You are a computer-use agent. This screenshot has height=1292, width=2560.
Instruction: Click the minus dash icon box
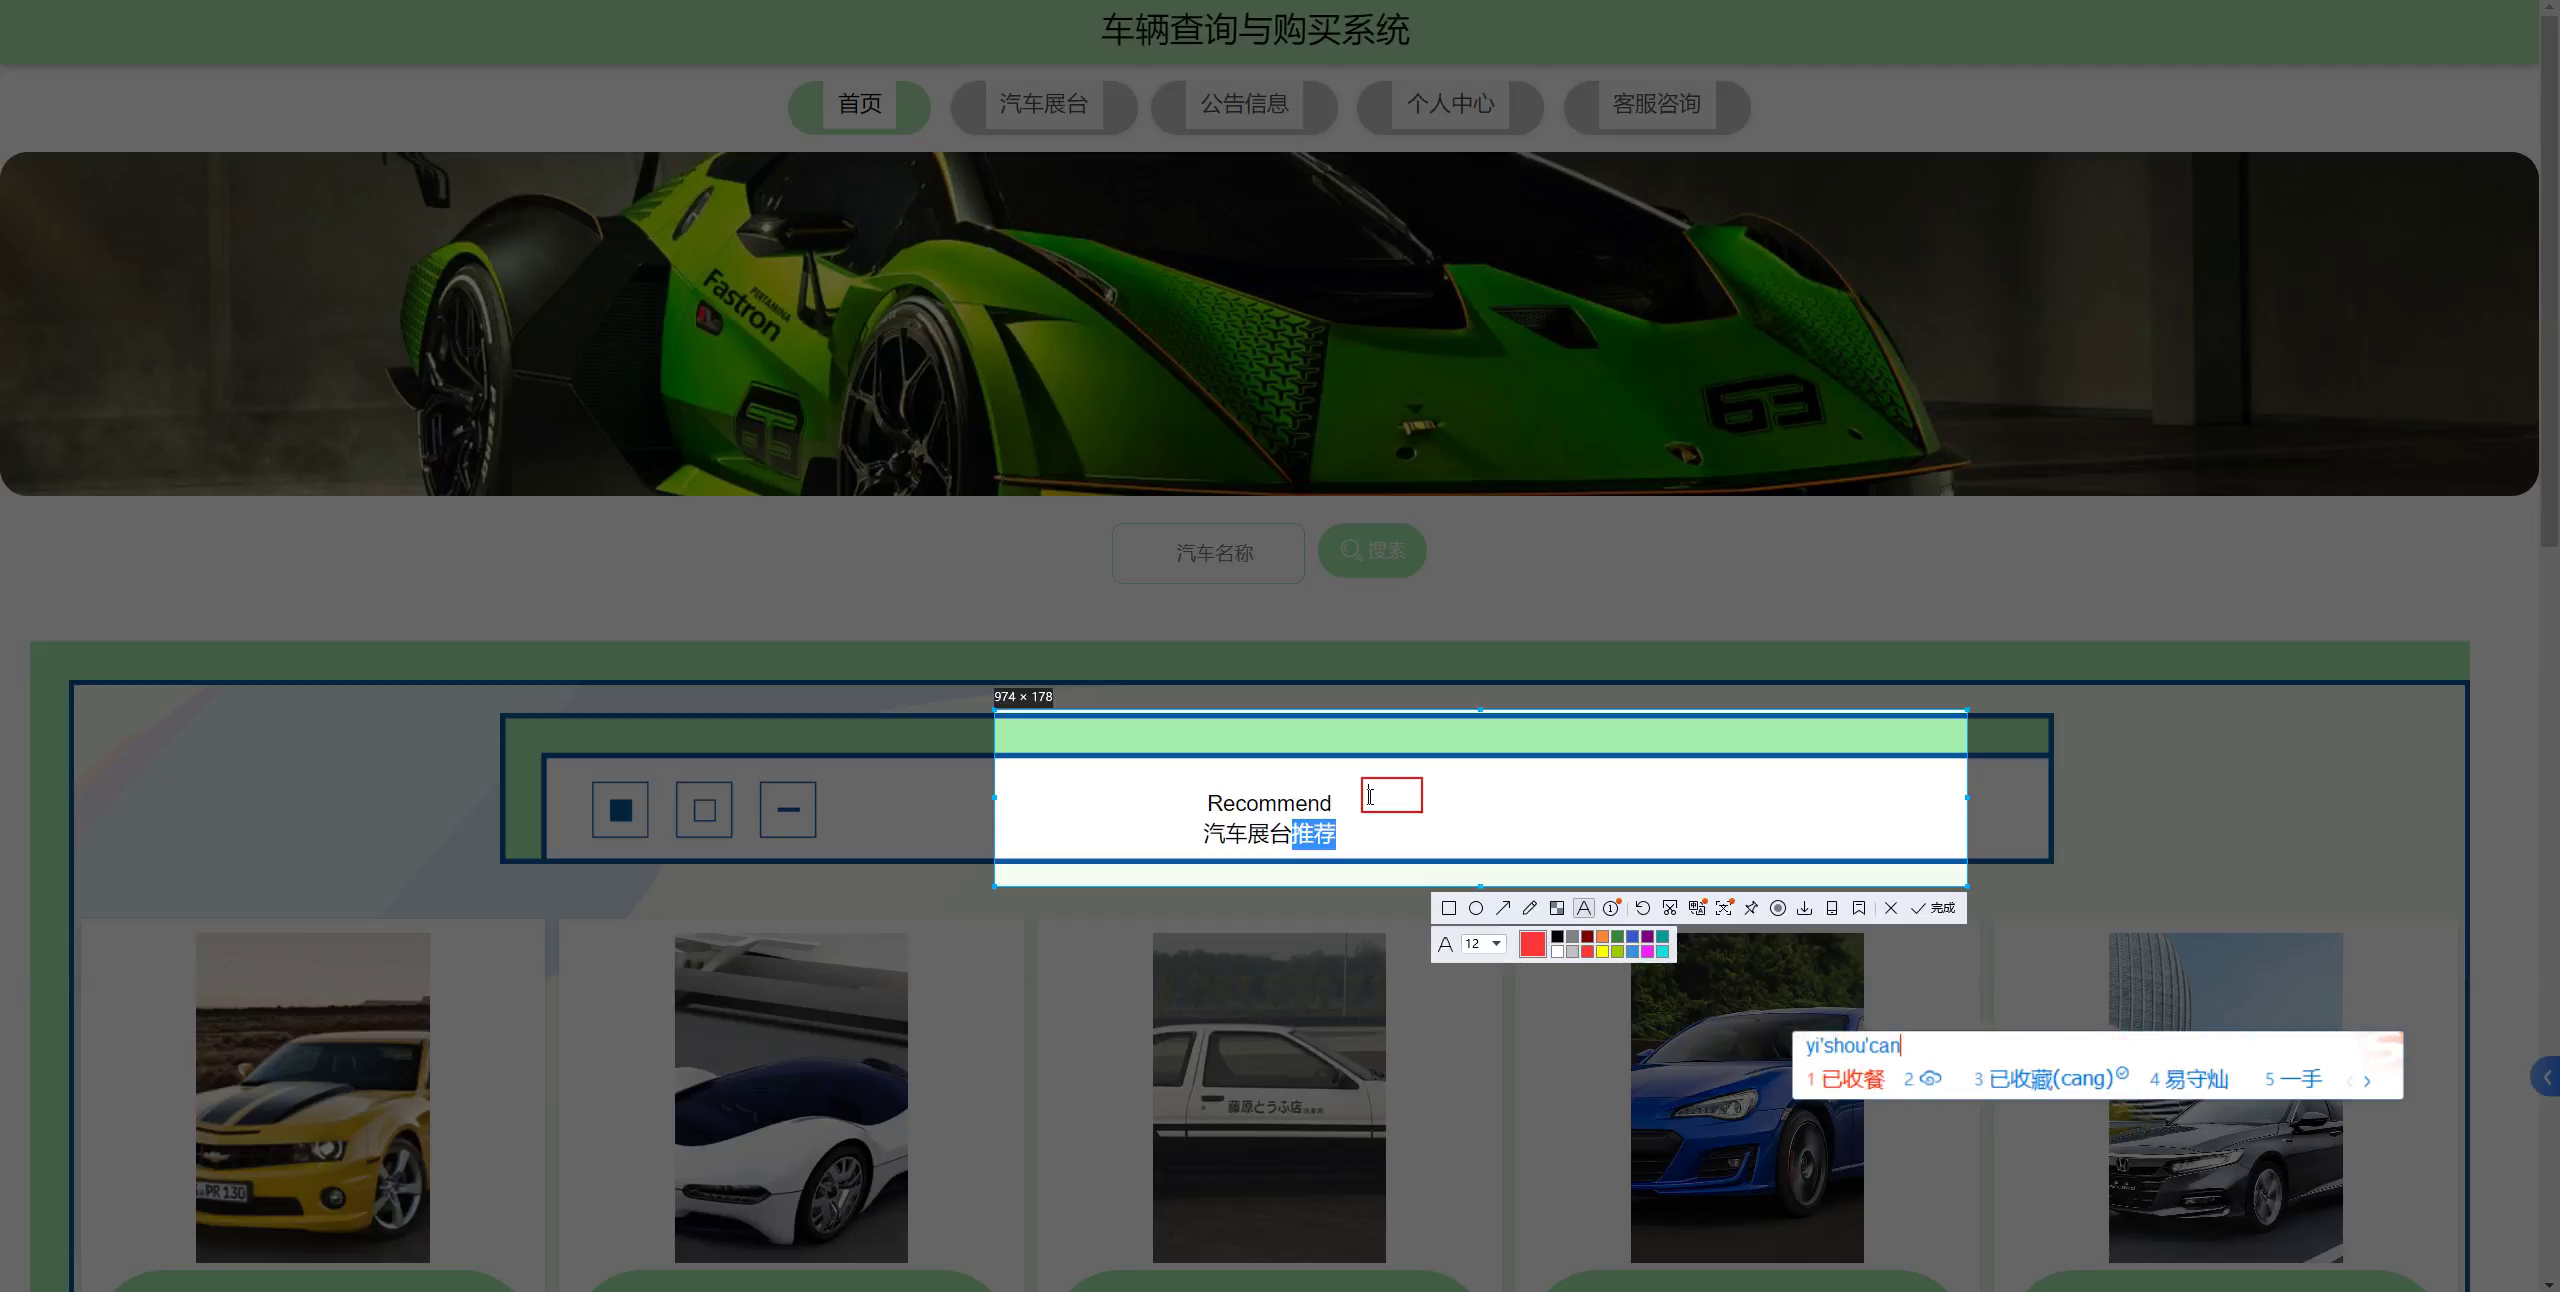[x=788, y=810]
